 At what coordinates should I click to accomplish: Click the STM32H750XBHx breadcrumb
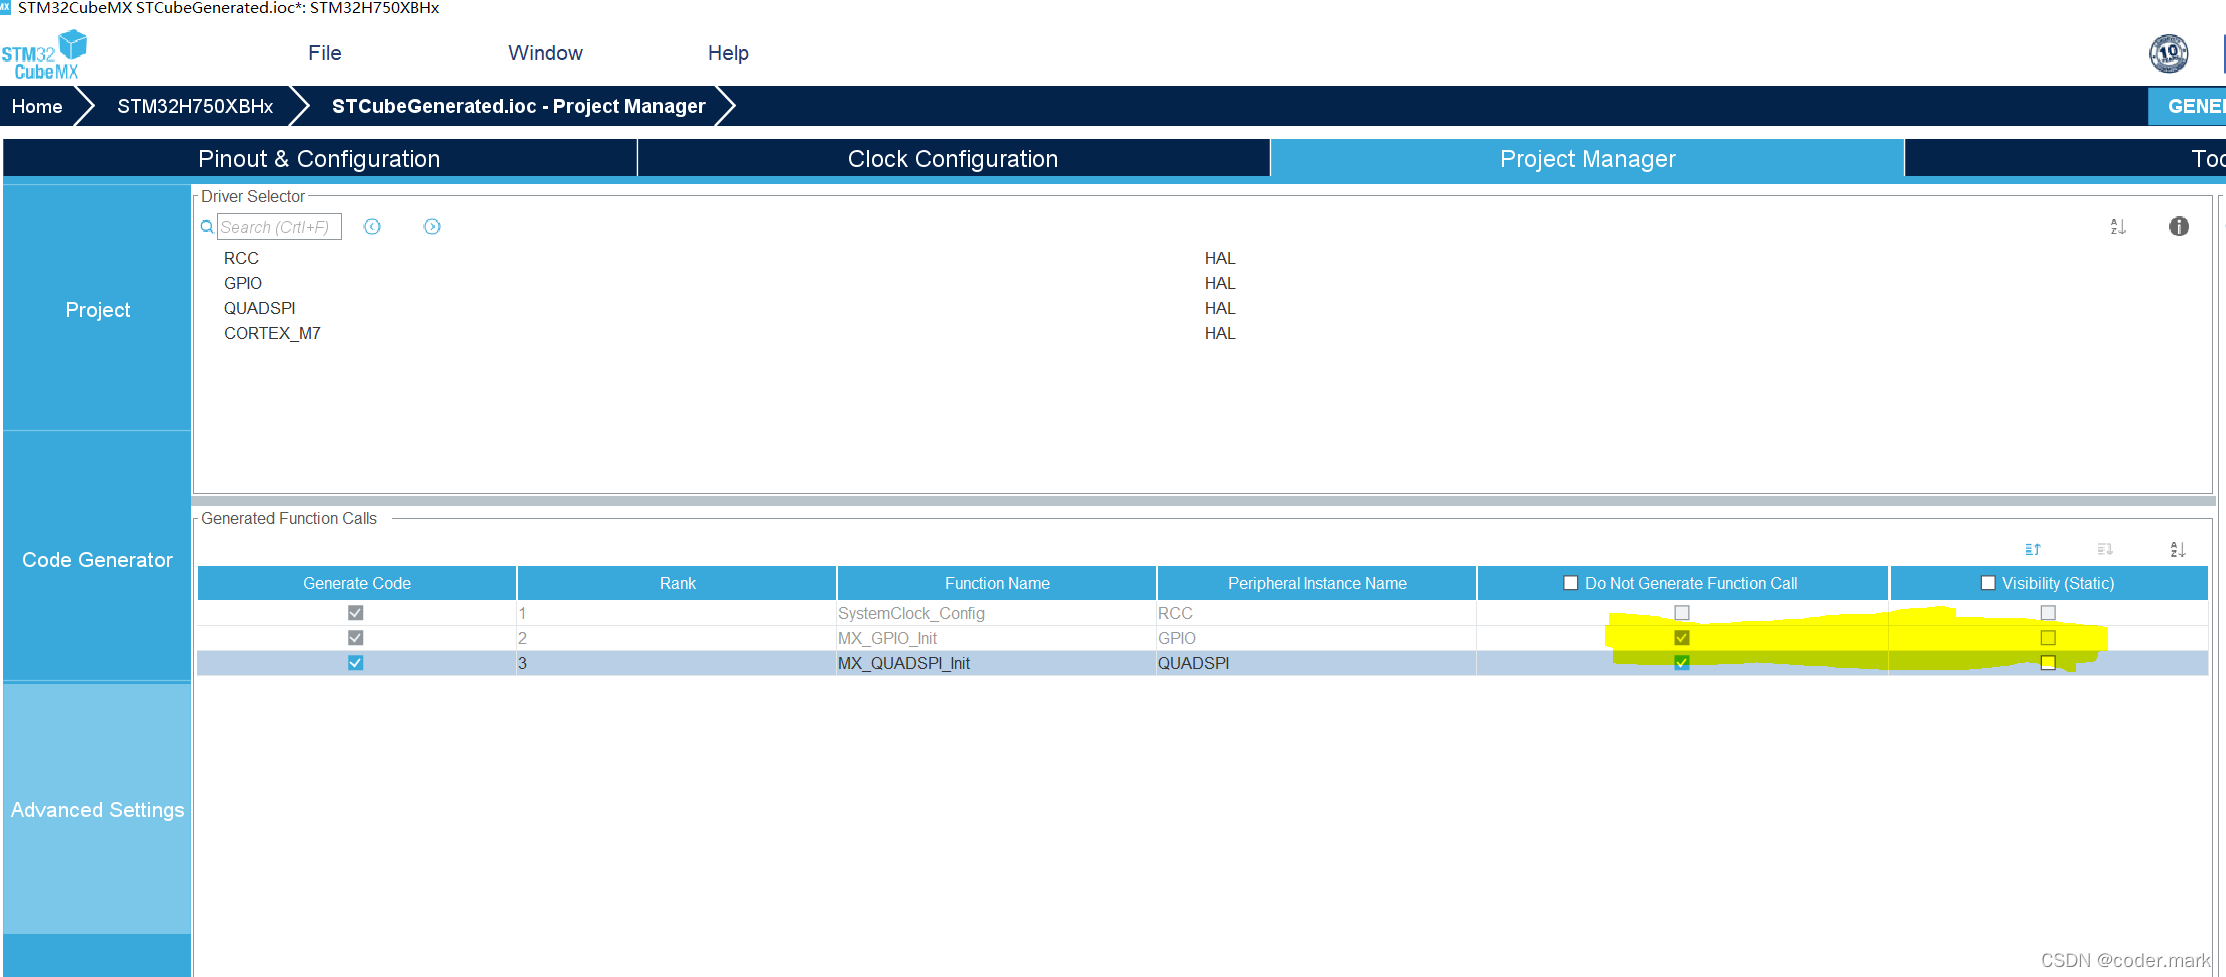click(195, 106)
